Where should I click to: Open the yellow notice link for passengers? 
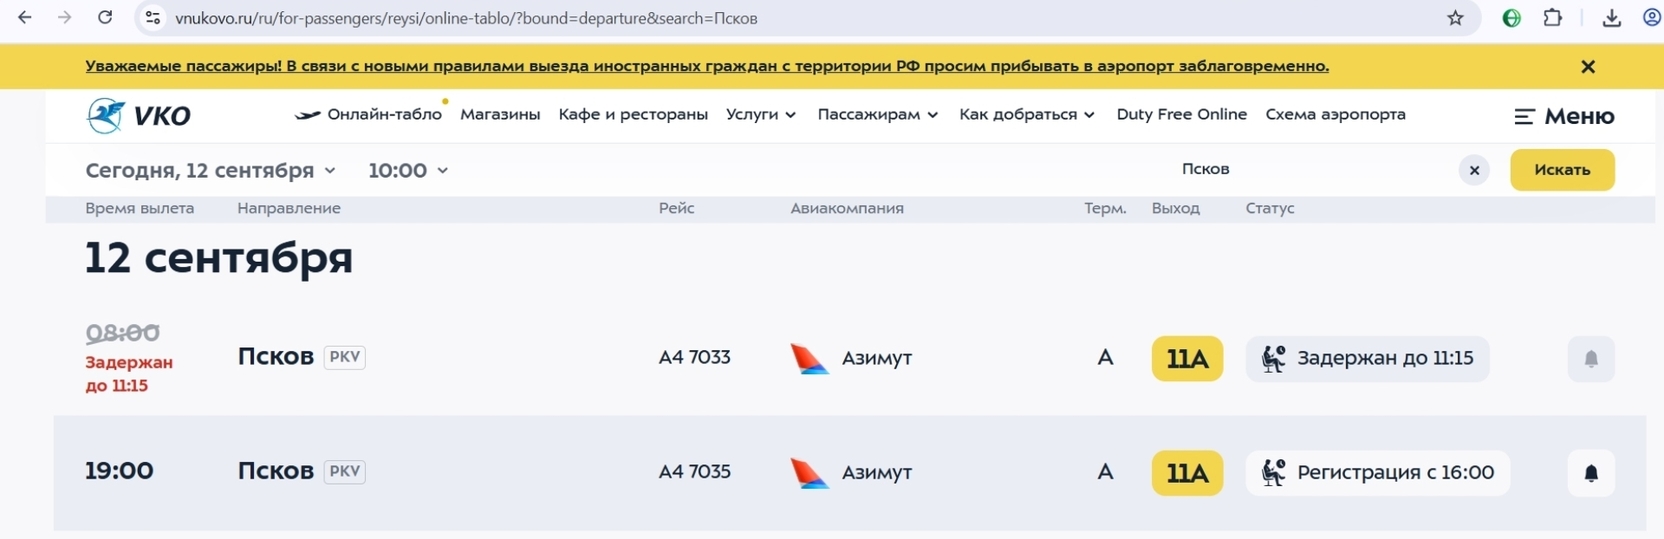point(706,66)
